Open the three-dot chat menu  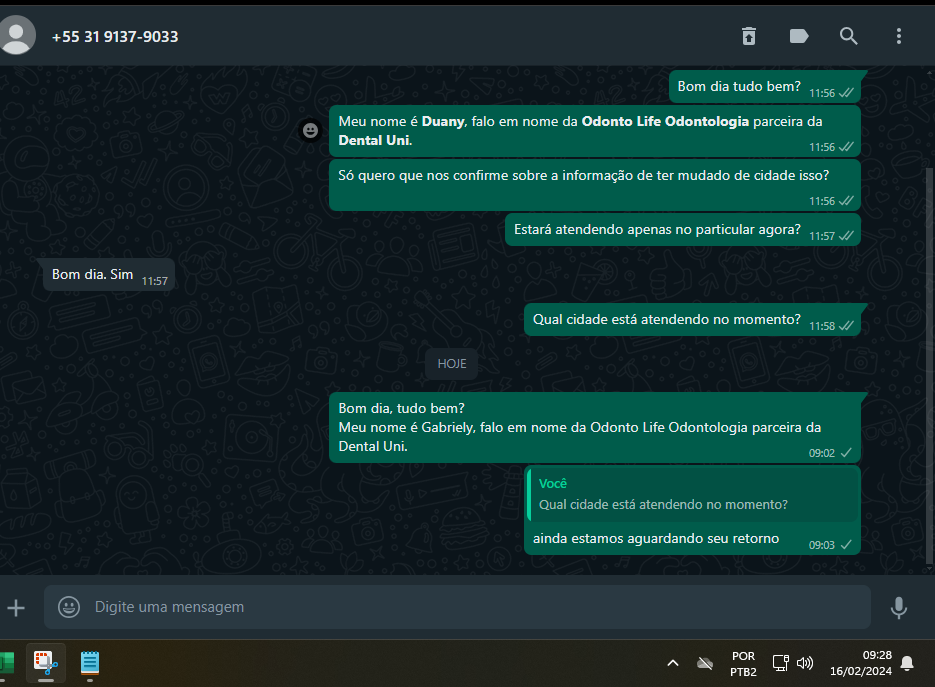pos(899,36)
